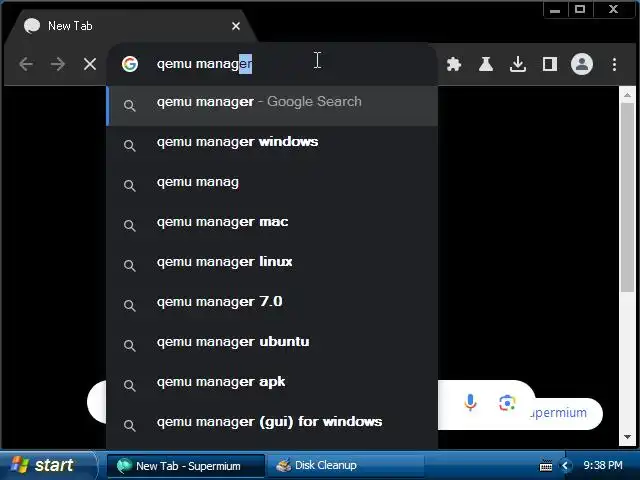
Task: Select the New Tab browser tab
Action: pyautogui.click(x=131, y=26)
